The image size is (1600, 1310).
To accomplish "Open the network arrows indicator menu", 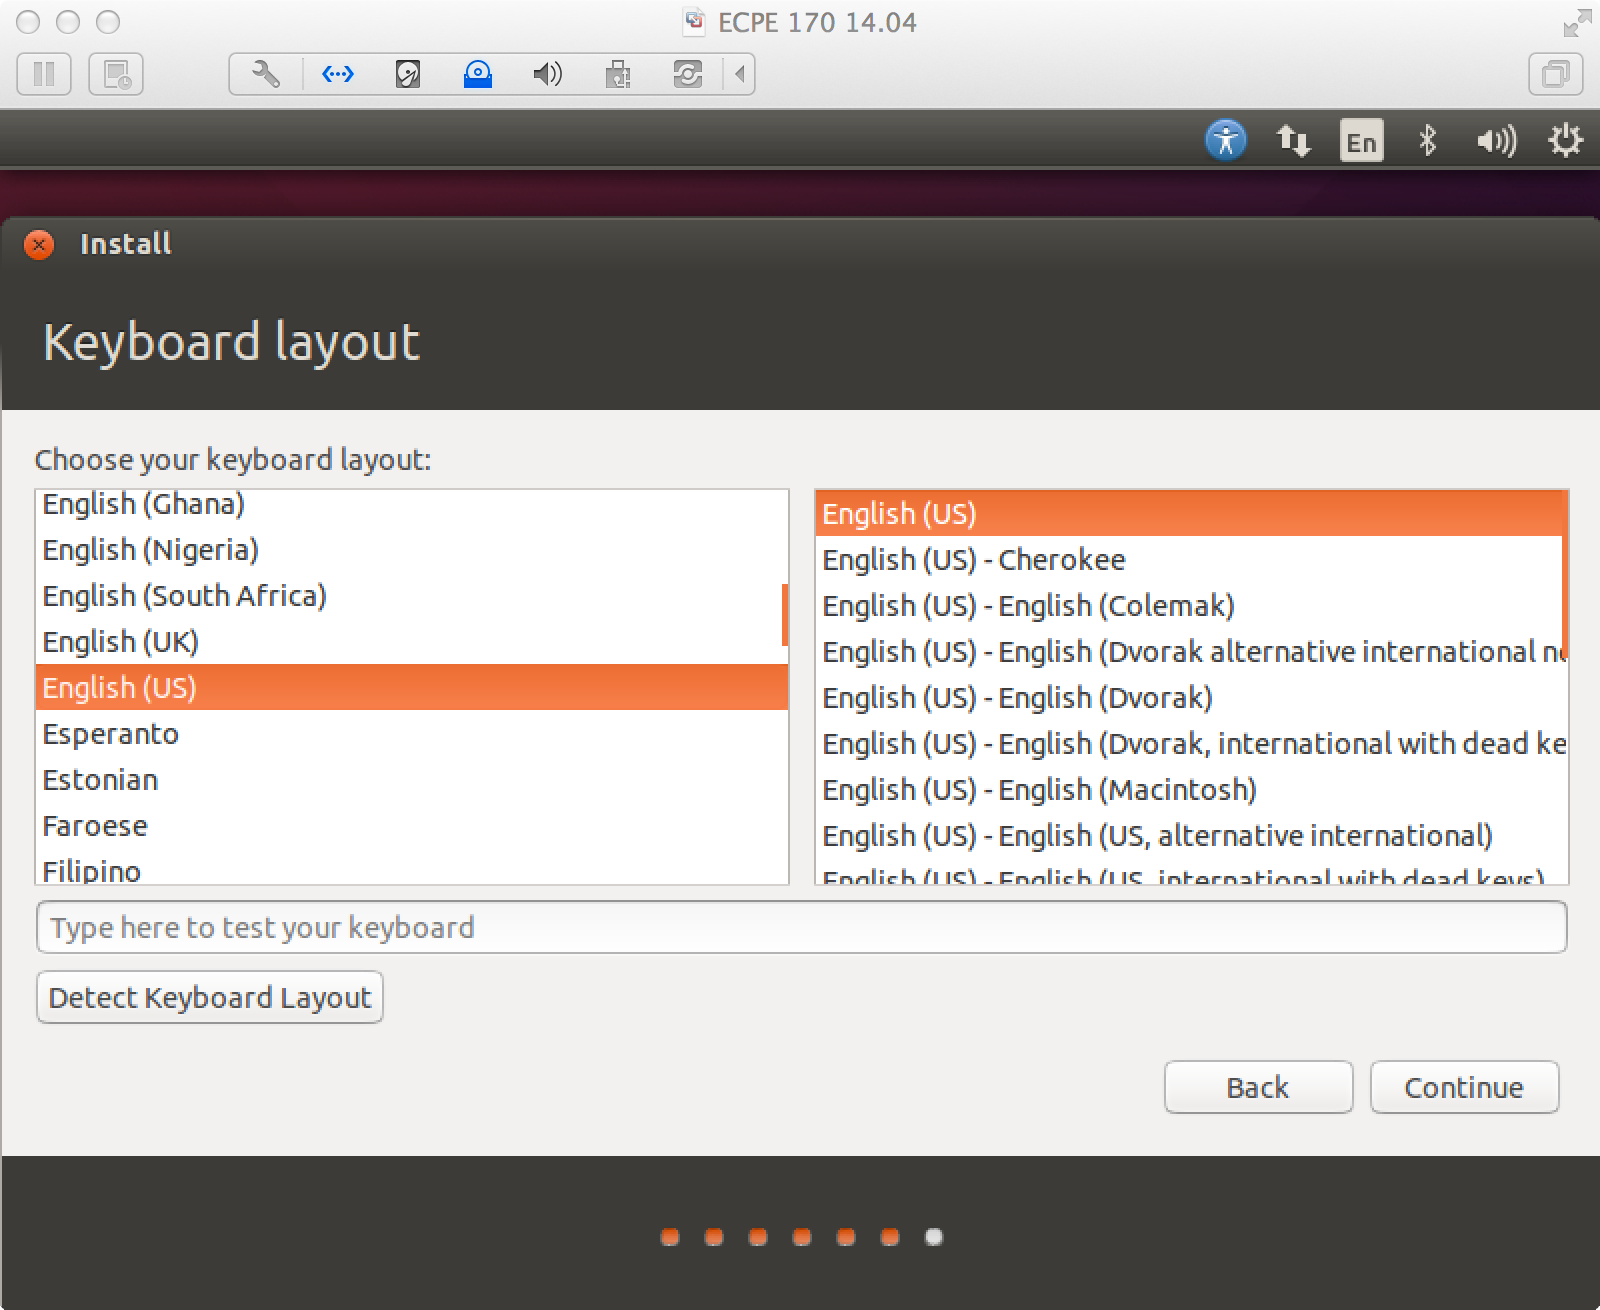I will click(x=1293, y=141).
